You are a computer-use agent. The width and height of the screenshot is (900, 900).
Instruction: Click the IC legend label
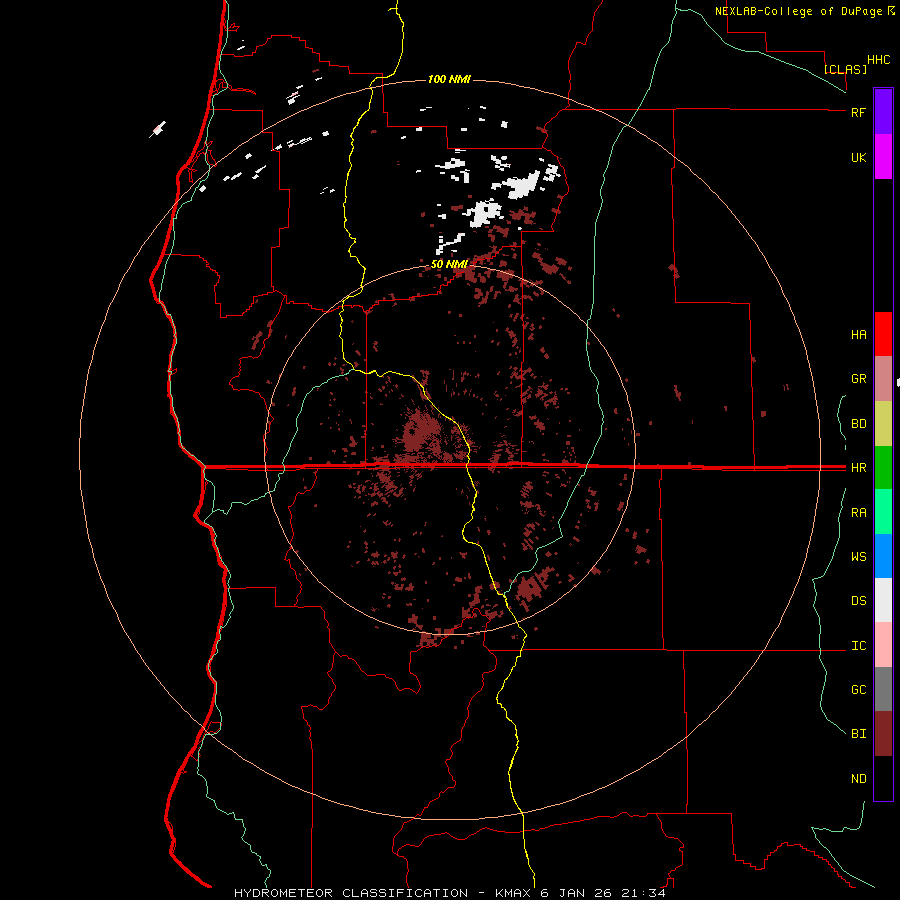(858, 646)
